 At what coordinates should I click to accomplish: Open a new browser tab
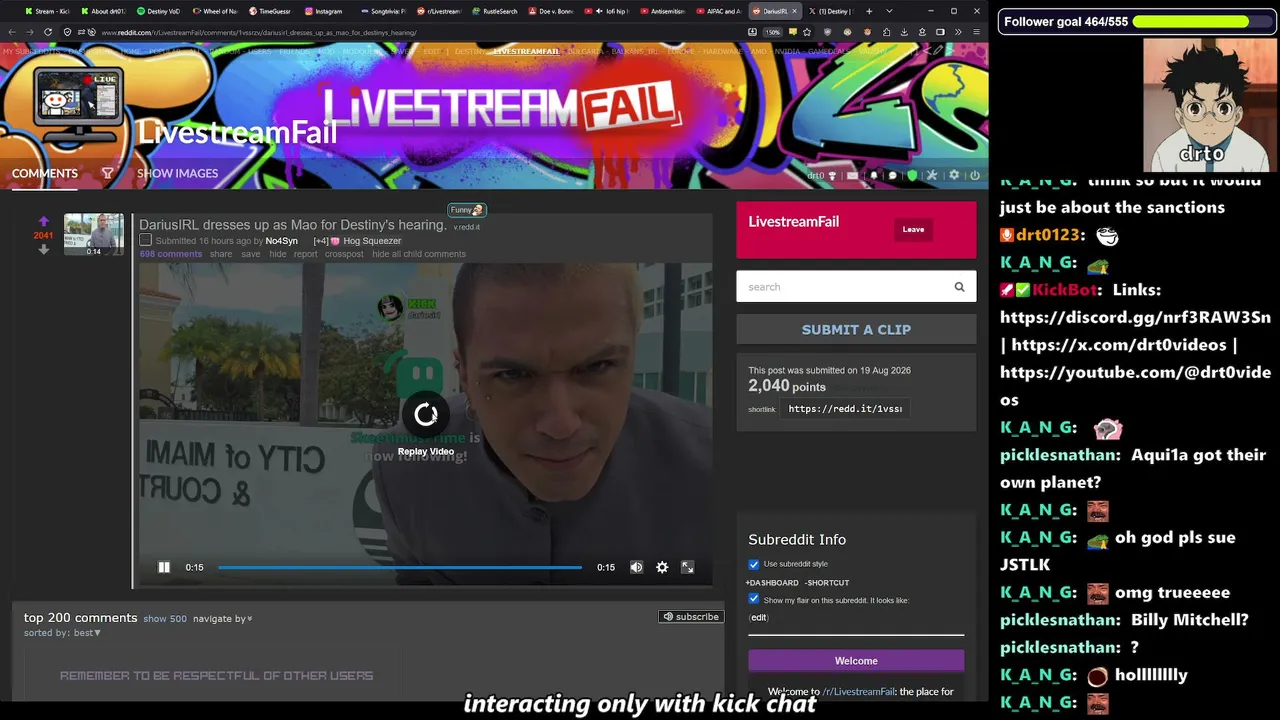pyautogui.click(x=868, y=11)
